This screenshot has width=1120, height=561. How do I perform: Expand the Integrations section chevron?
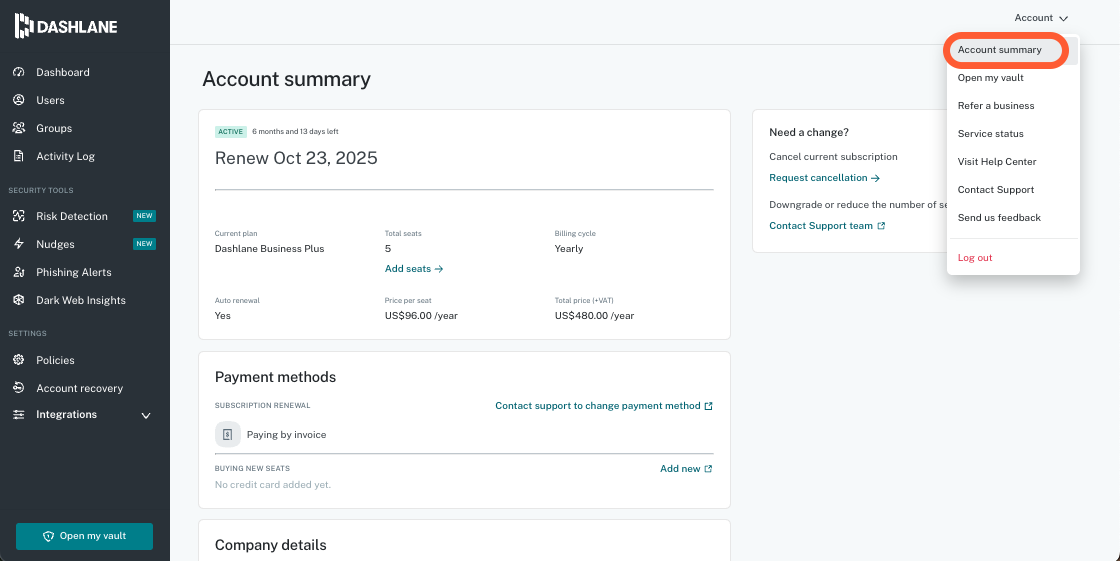146,415
